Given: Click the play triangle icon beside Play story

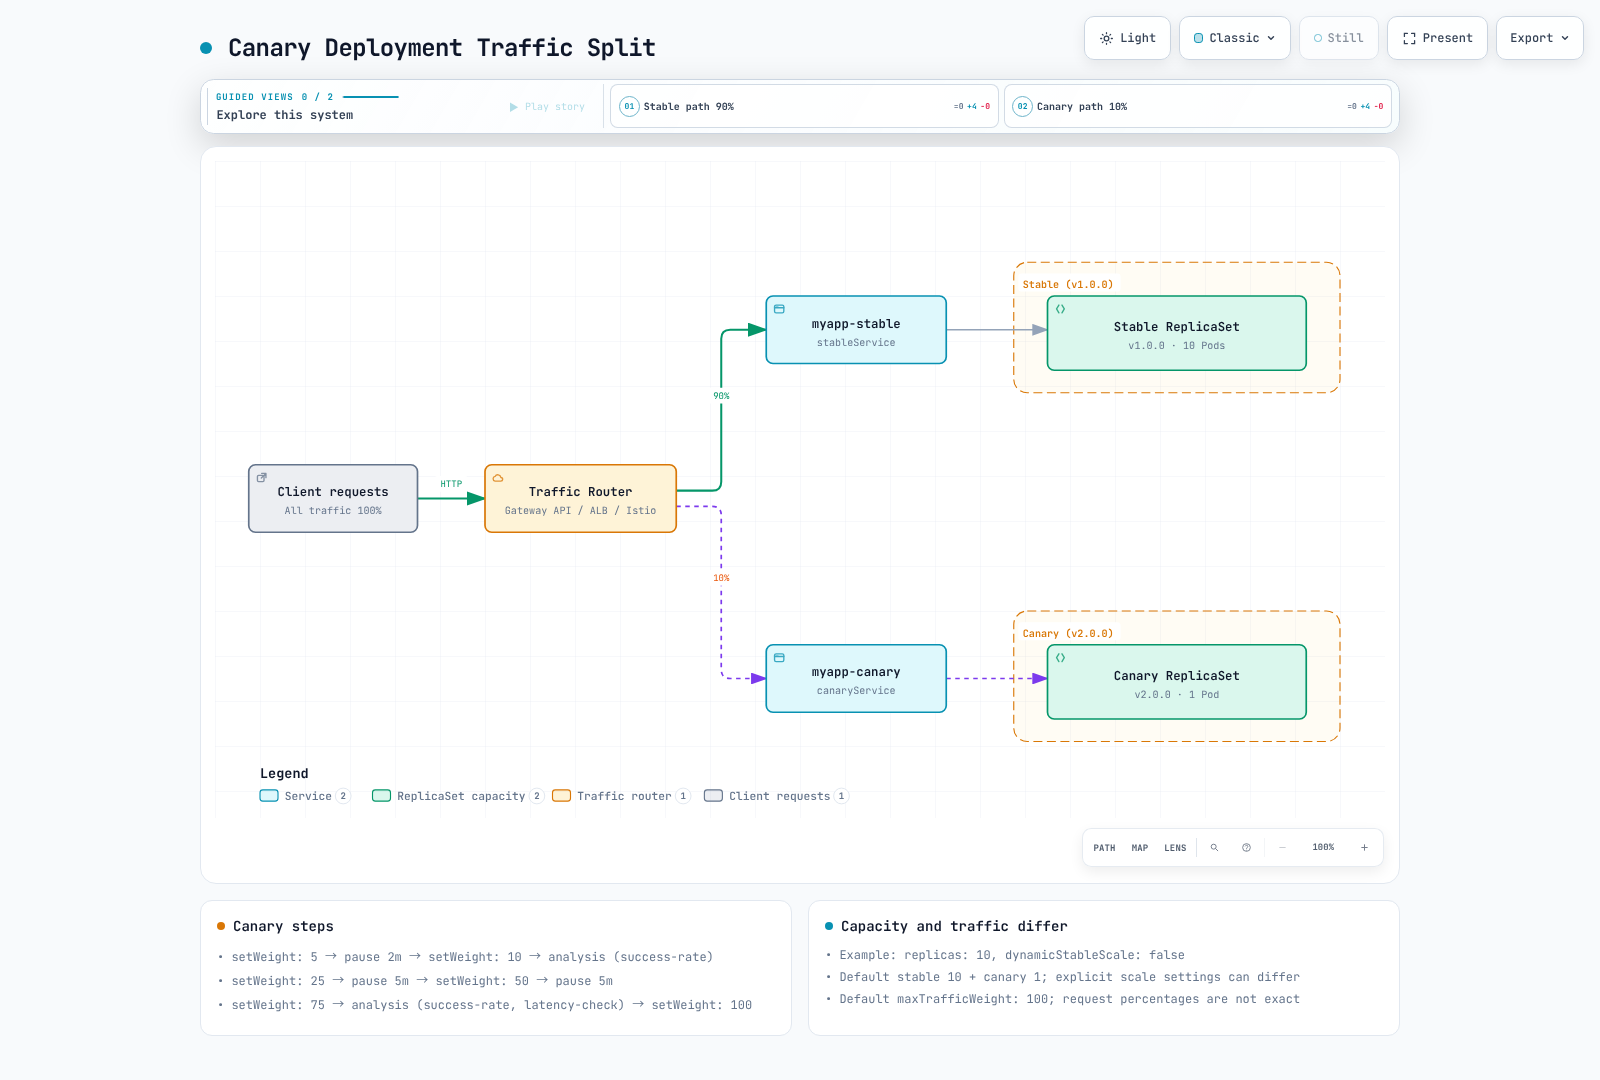Looking at the screenshot, I should click(x=514, y=107).
